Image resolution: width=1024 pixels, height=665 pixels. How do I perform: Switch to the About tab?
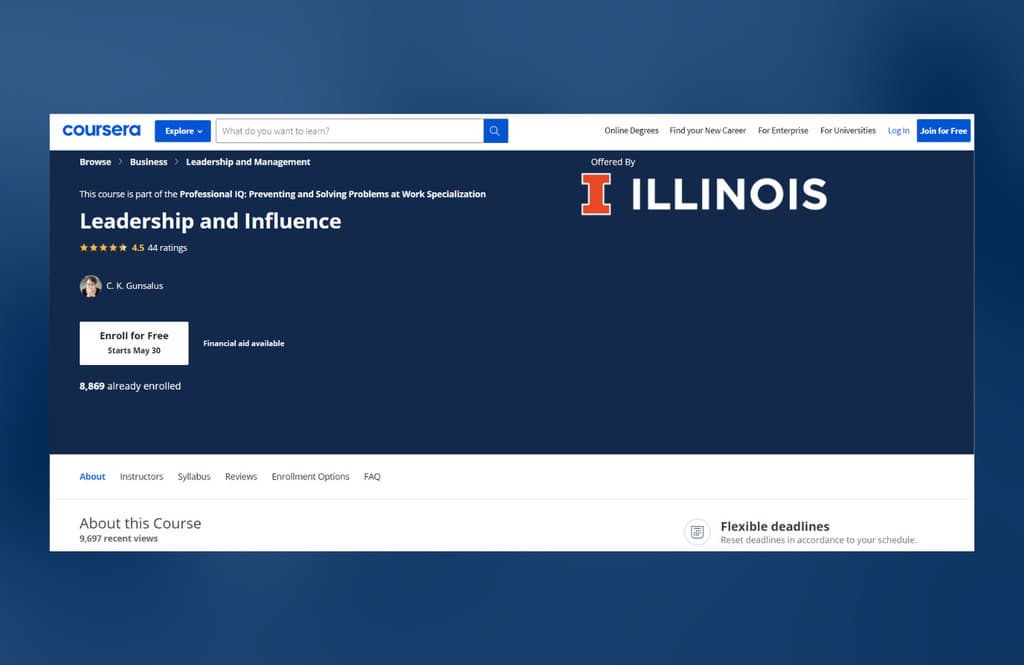92,476
